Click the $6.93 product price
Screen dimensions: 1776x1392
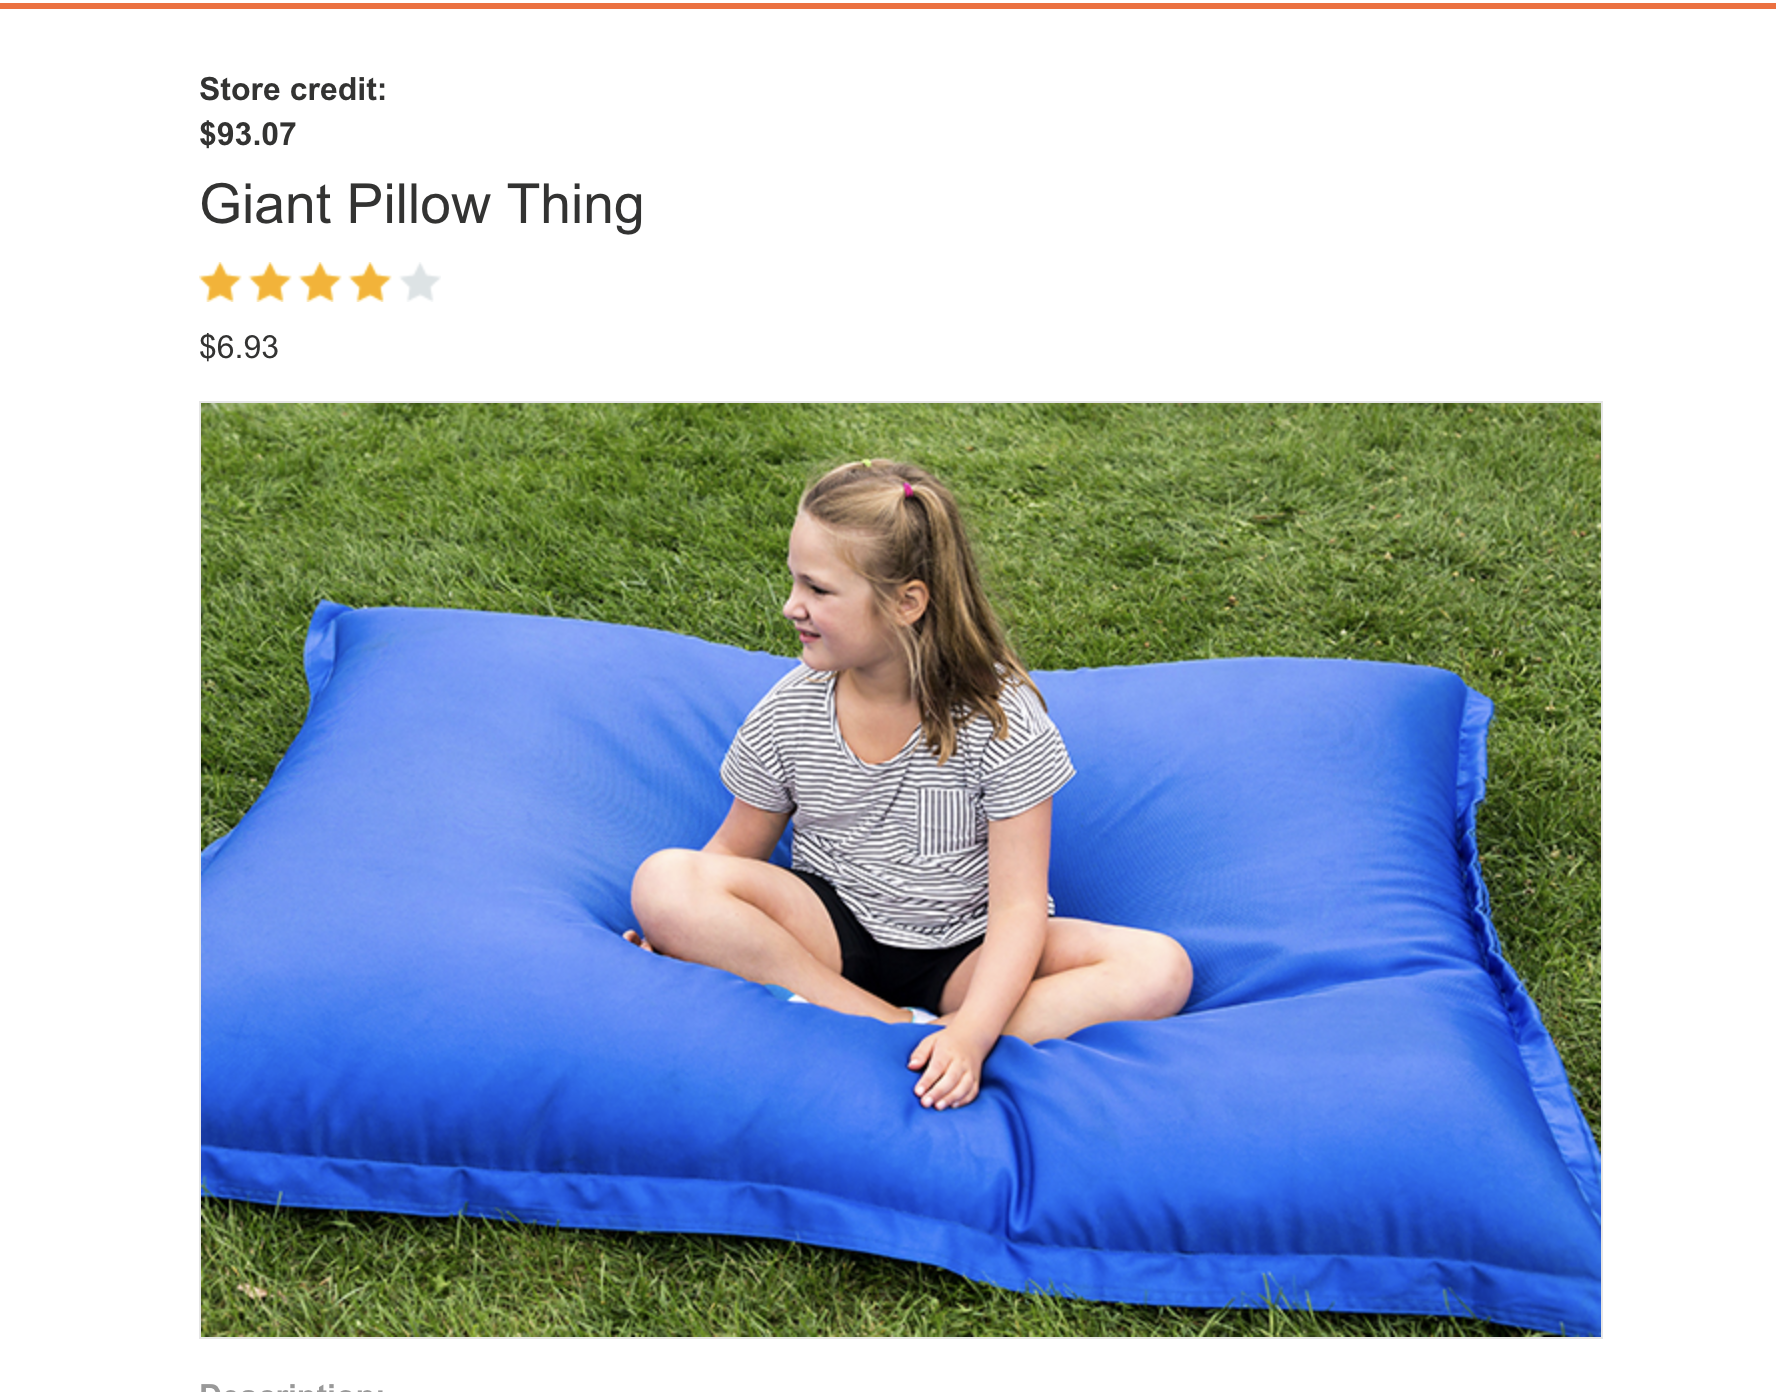point(239,347)
